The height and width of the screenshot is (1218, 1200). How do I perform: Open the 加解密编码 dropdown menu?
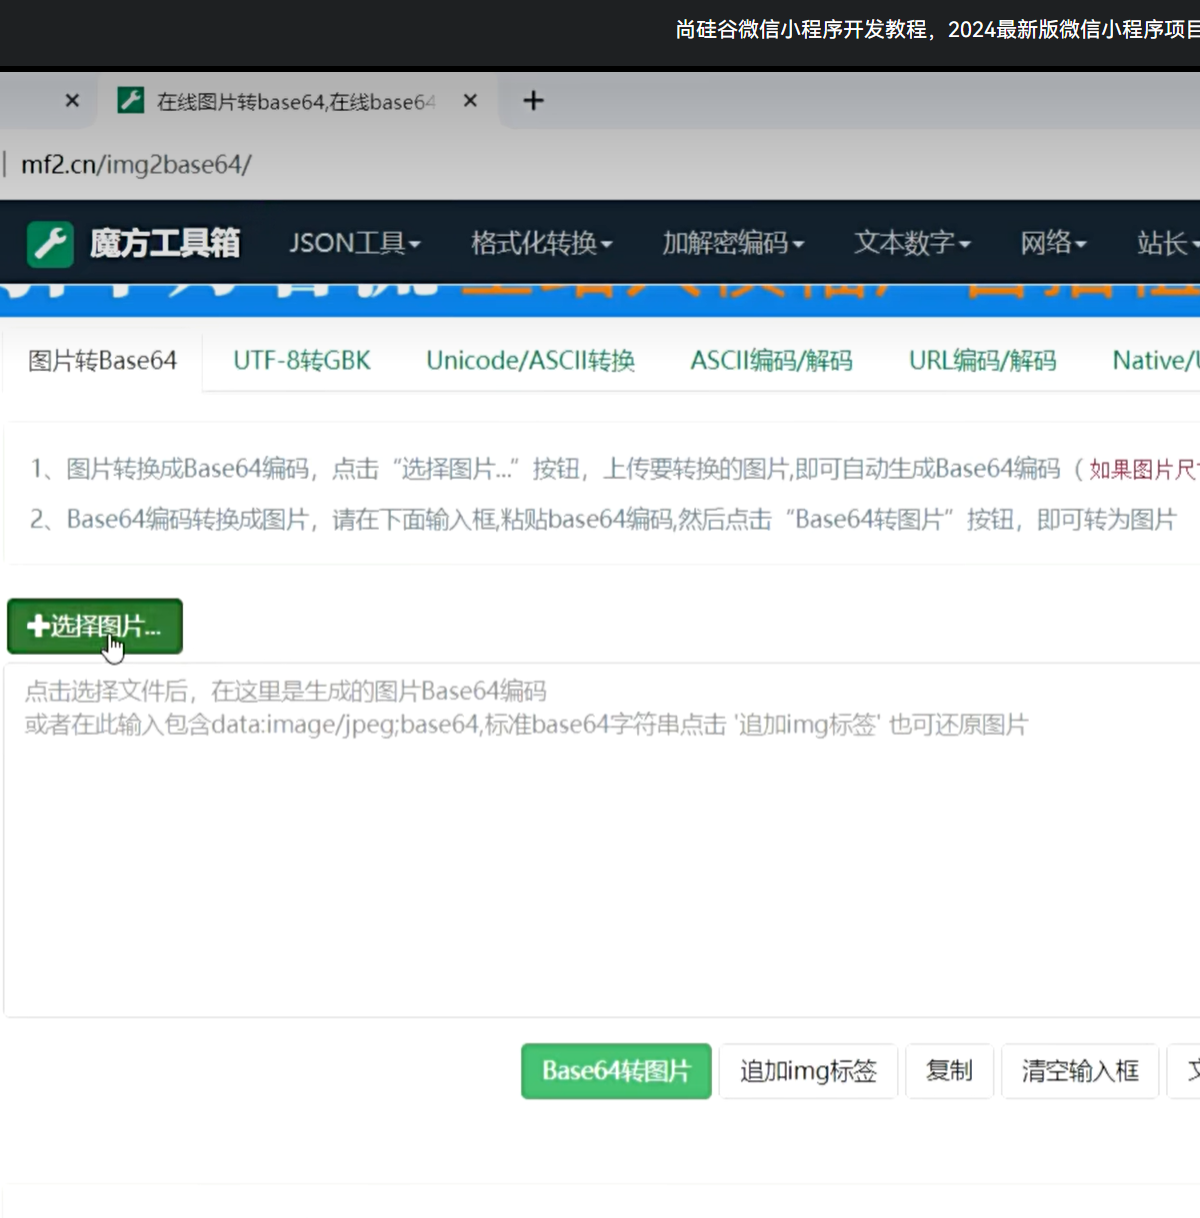click(x=732, y=243)
